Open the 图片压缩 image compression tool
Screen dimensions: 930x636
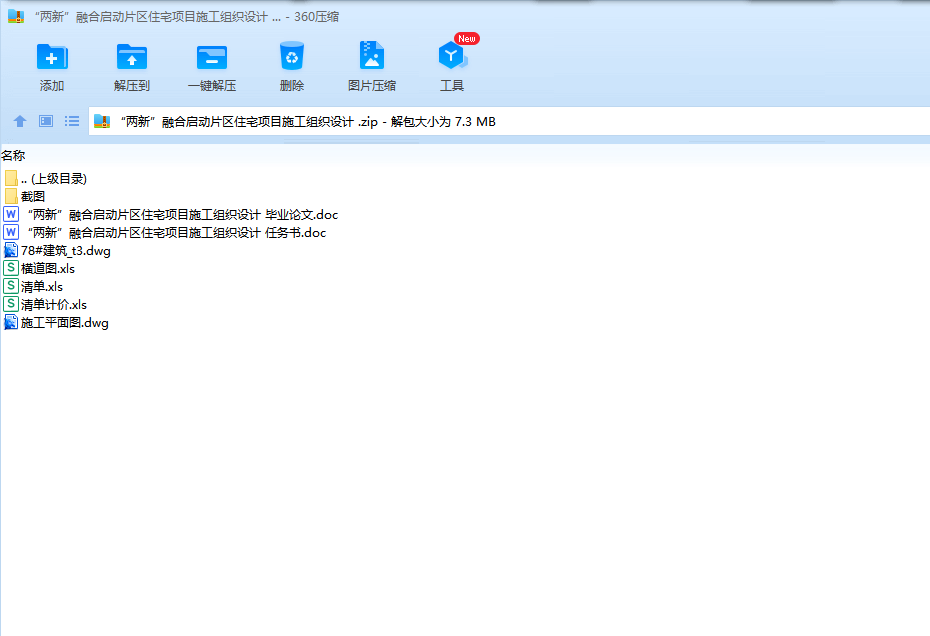tap(372, 55)
